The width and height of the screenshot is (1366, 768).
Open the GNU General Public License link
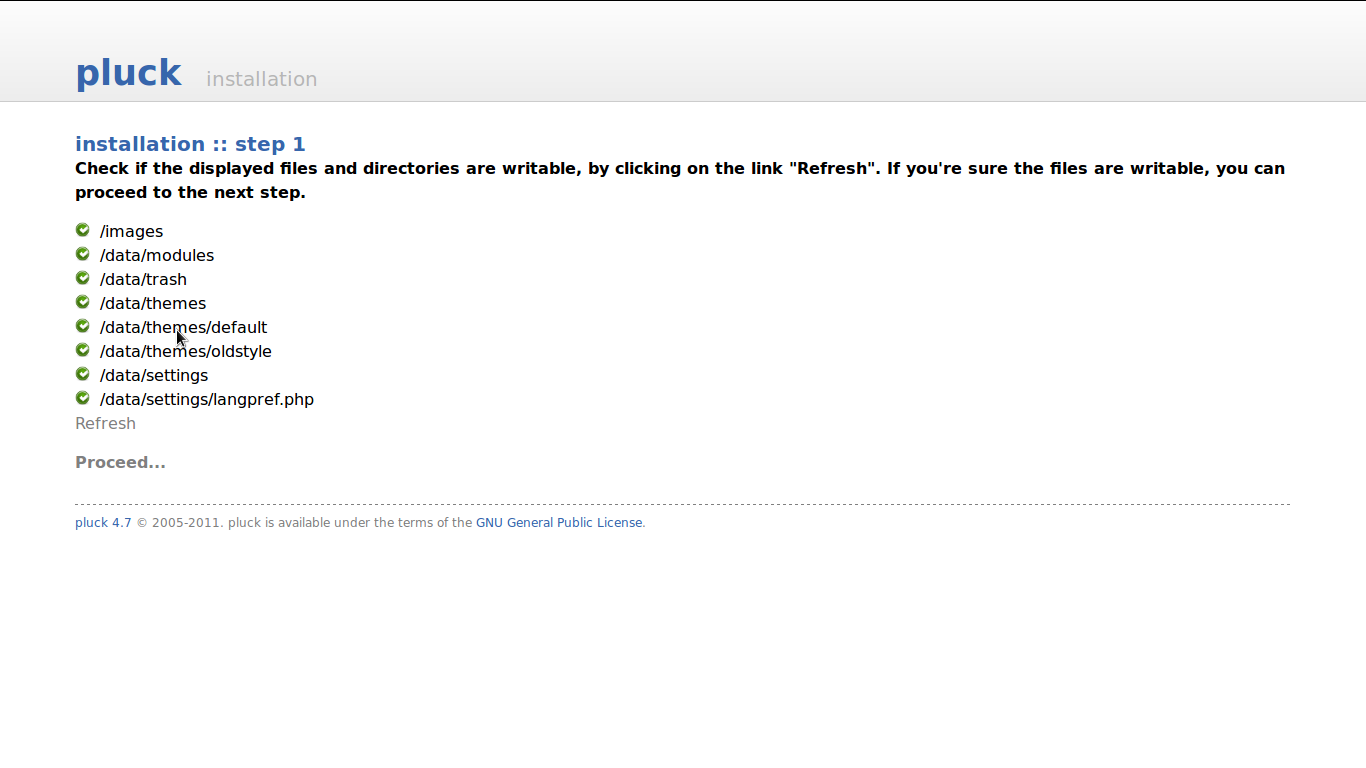point(559,523)
